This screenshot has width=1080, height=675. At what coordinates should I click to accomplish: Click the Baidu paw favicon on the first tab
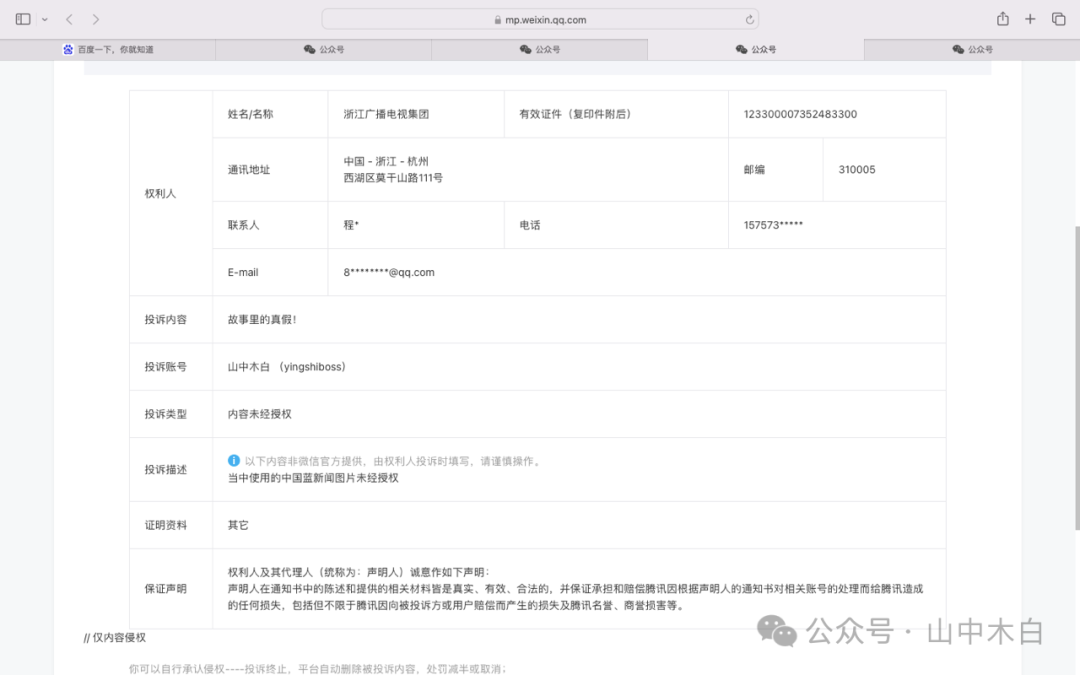[x=68, y=50]
